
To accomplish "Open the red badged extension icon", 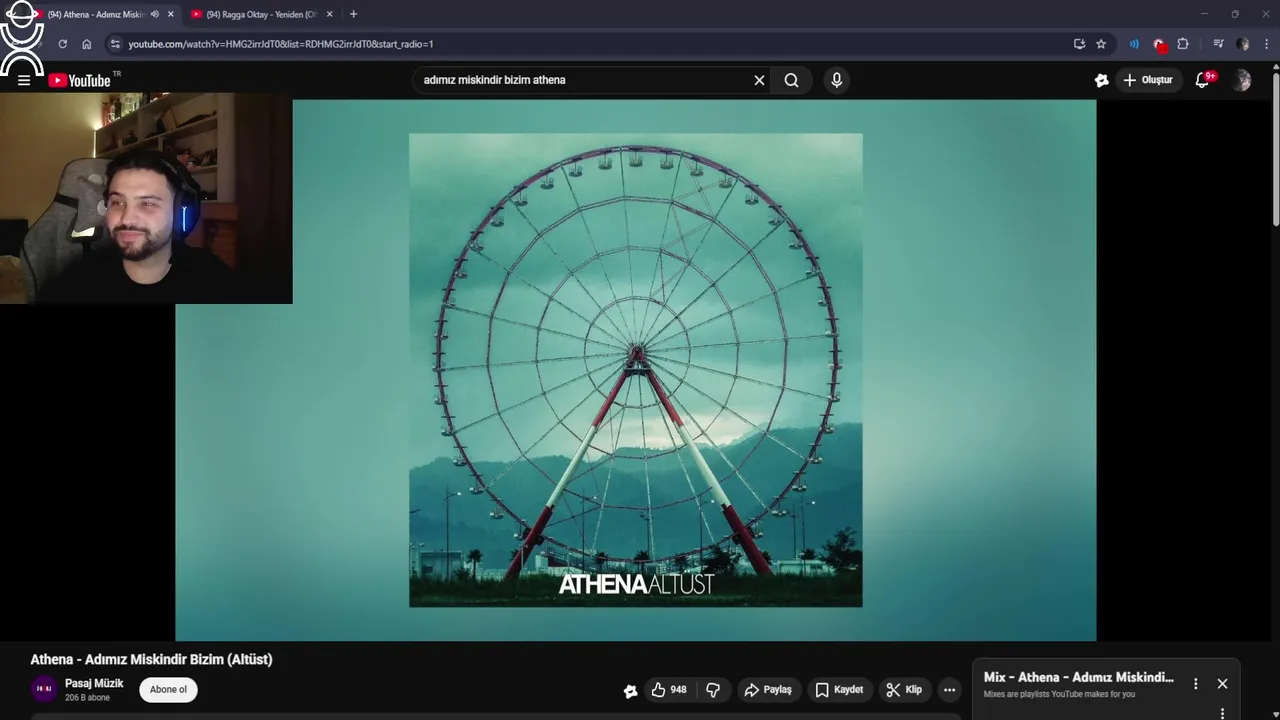I will tap(1159, 44).
